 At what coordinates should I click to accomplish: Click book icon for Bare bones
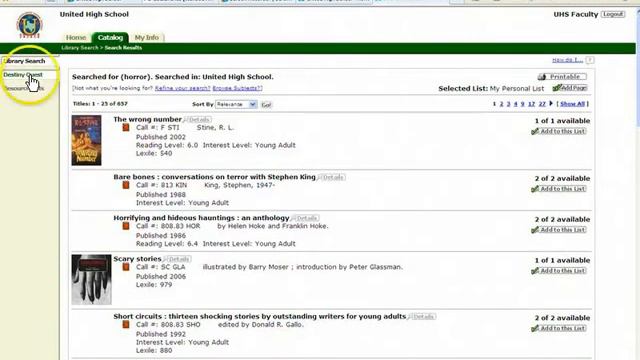click(126, 185)
